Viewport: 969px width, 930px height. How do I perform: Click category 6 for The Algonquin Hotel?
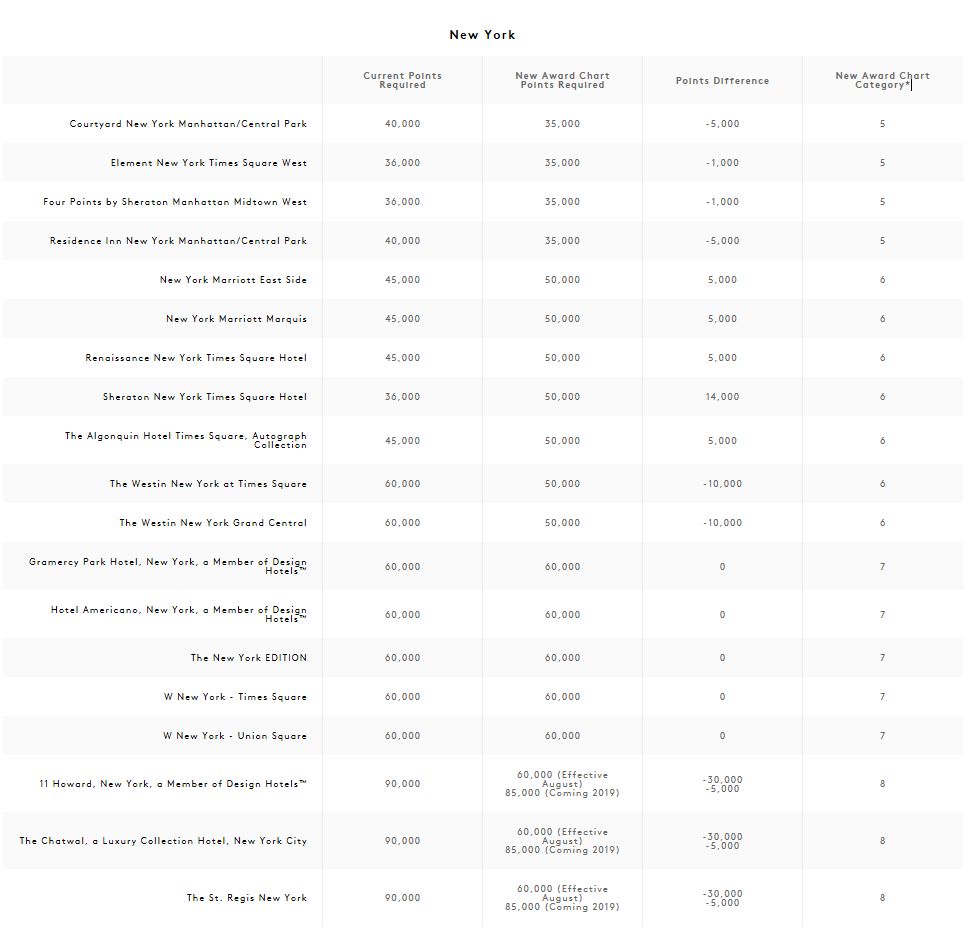882,441
